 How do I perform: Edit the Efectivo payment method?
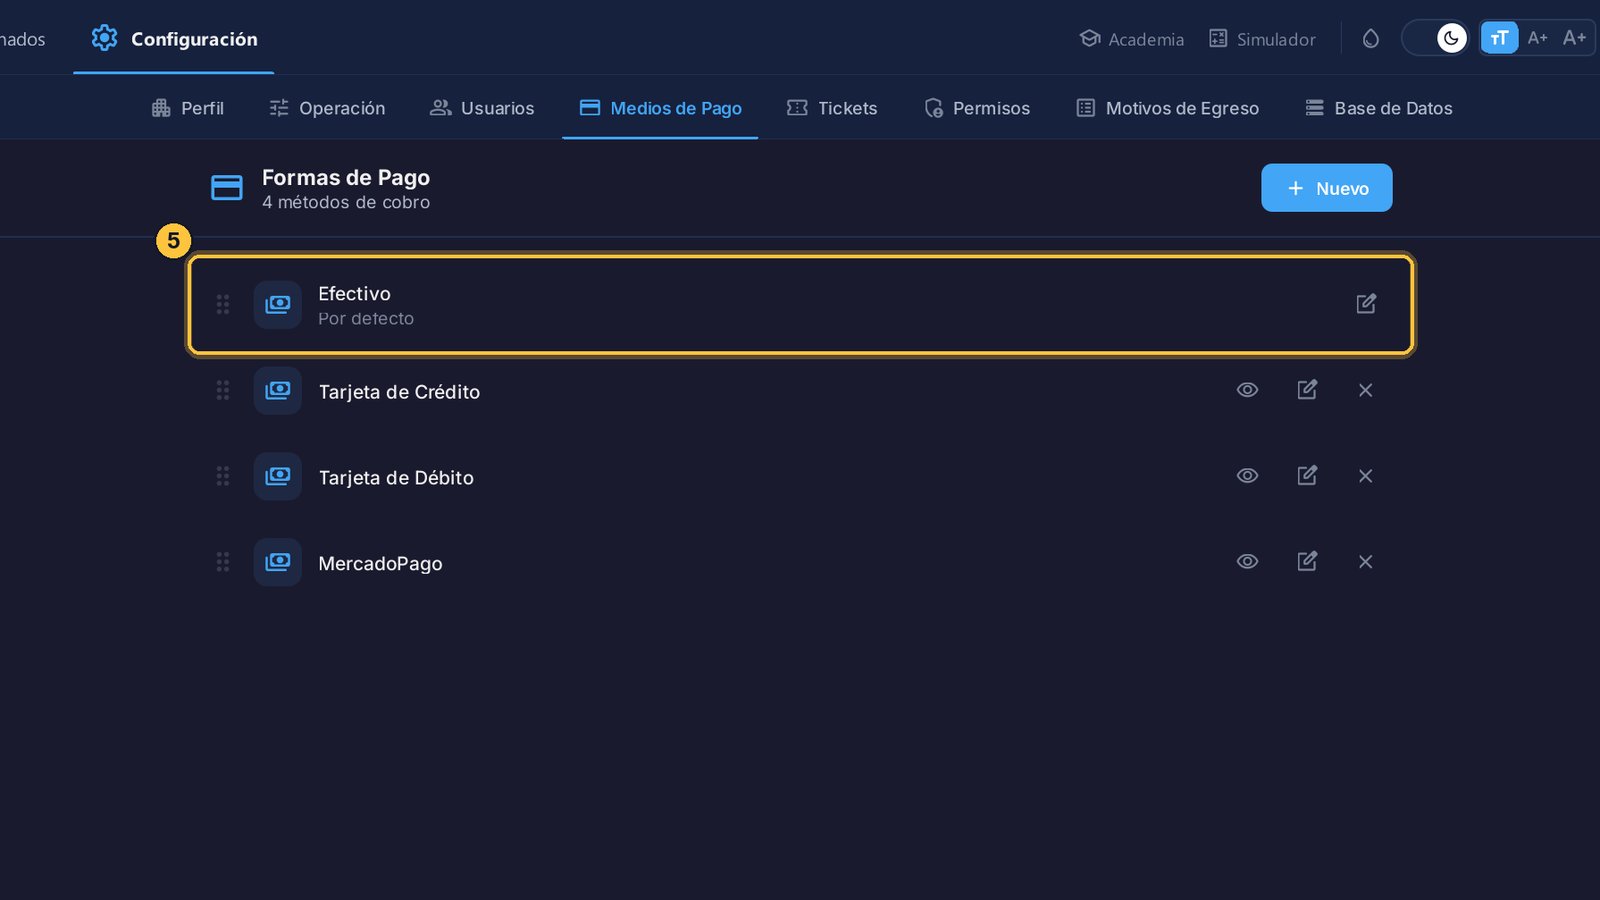pyautogui.click(x=1366, y=304)
